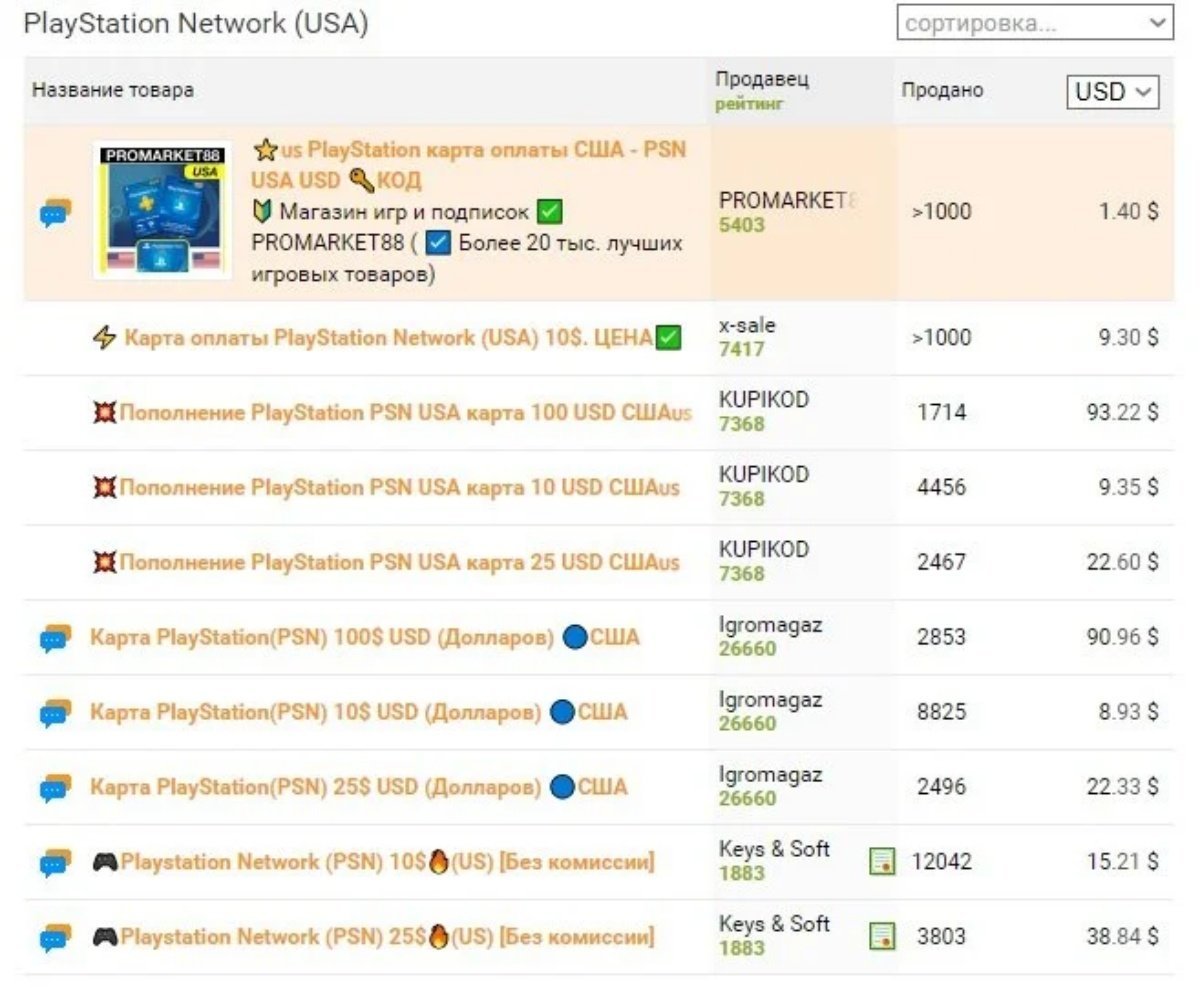Screen dimensions: 1200x988
Task: Click lightning icon of x-sale listing
Action: [x=104, y=338]
